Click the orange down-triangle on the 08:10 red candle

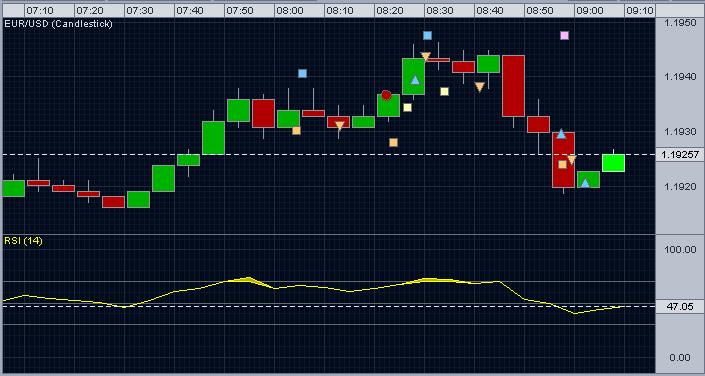(339, 126)
